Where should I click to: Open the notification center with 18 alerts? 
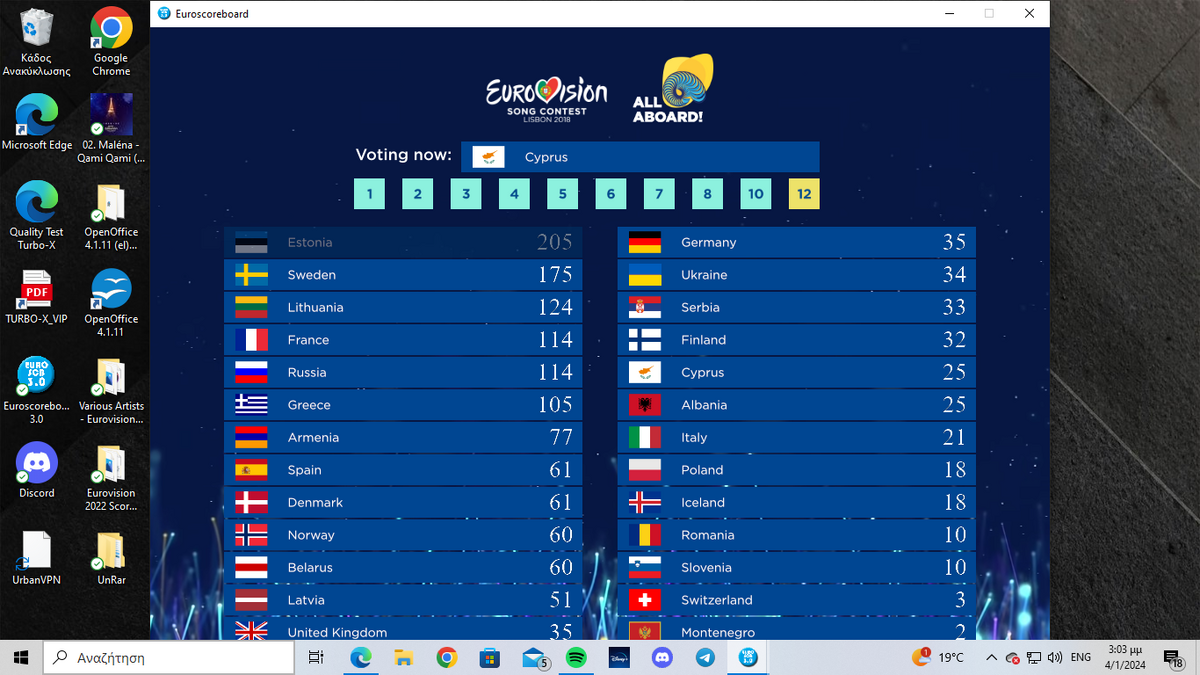(1174, 657)
